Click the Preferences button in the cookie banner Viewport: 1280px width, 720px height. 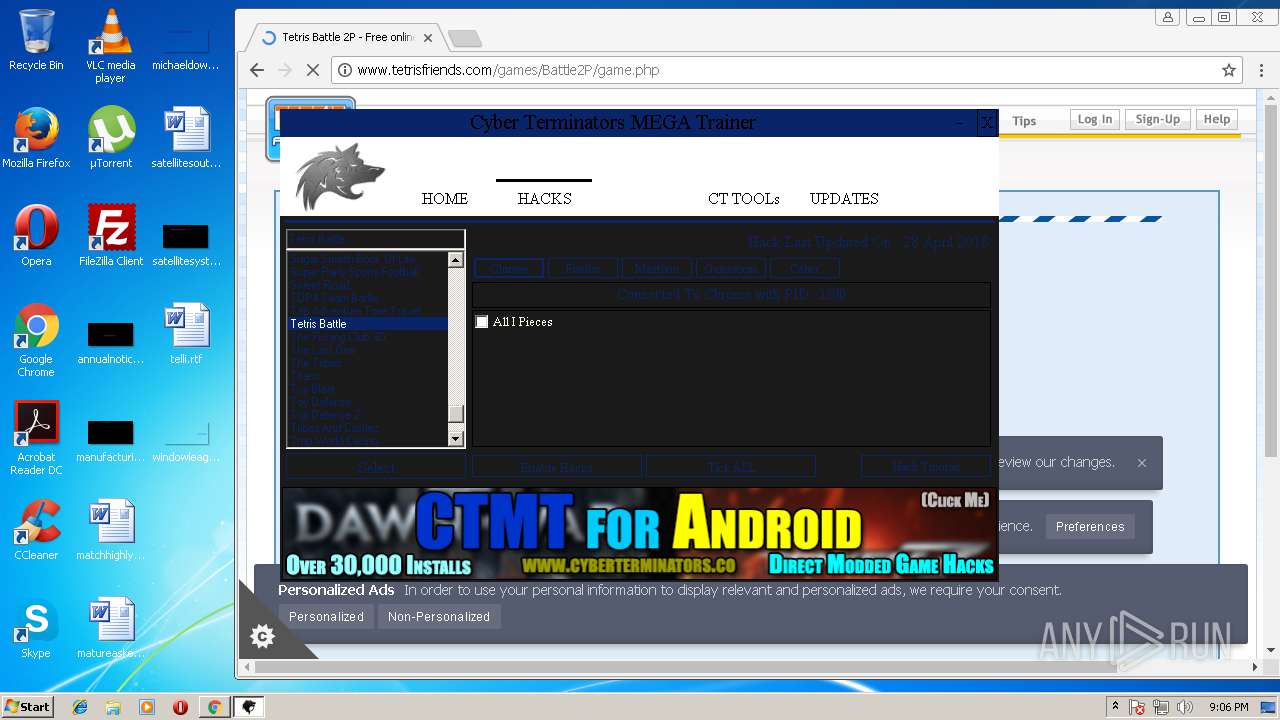point(1090,527)
